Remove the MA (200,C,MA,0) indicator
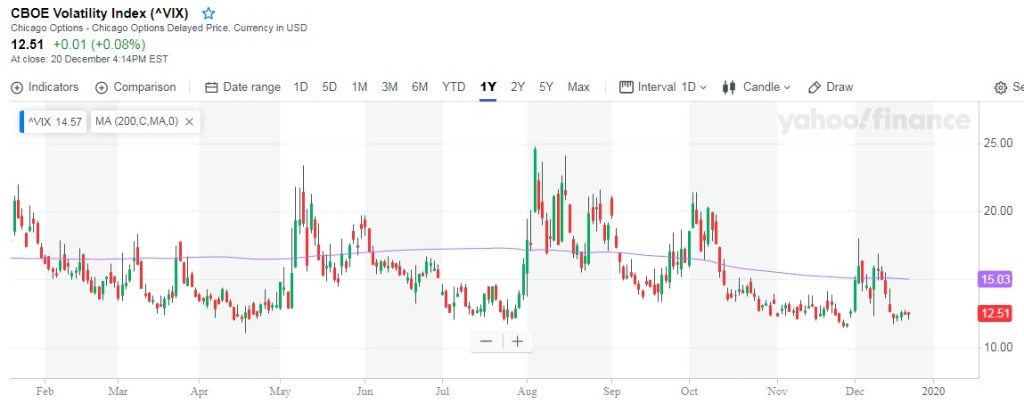The image size is (1024, 412). pos(189,121)
